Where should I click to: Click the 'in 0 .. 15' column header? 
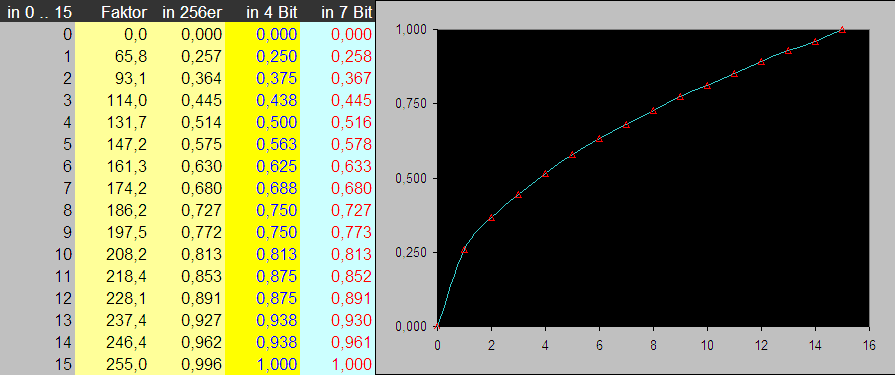tap(38, 12)
